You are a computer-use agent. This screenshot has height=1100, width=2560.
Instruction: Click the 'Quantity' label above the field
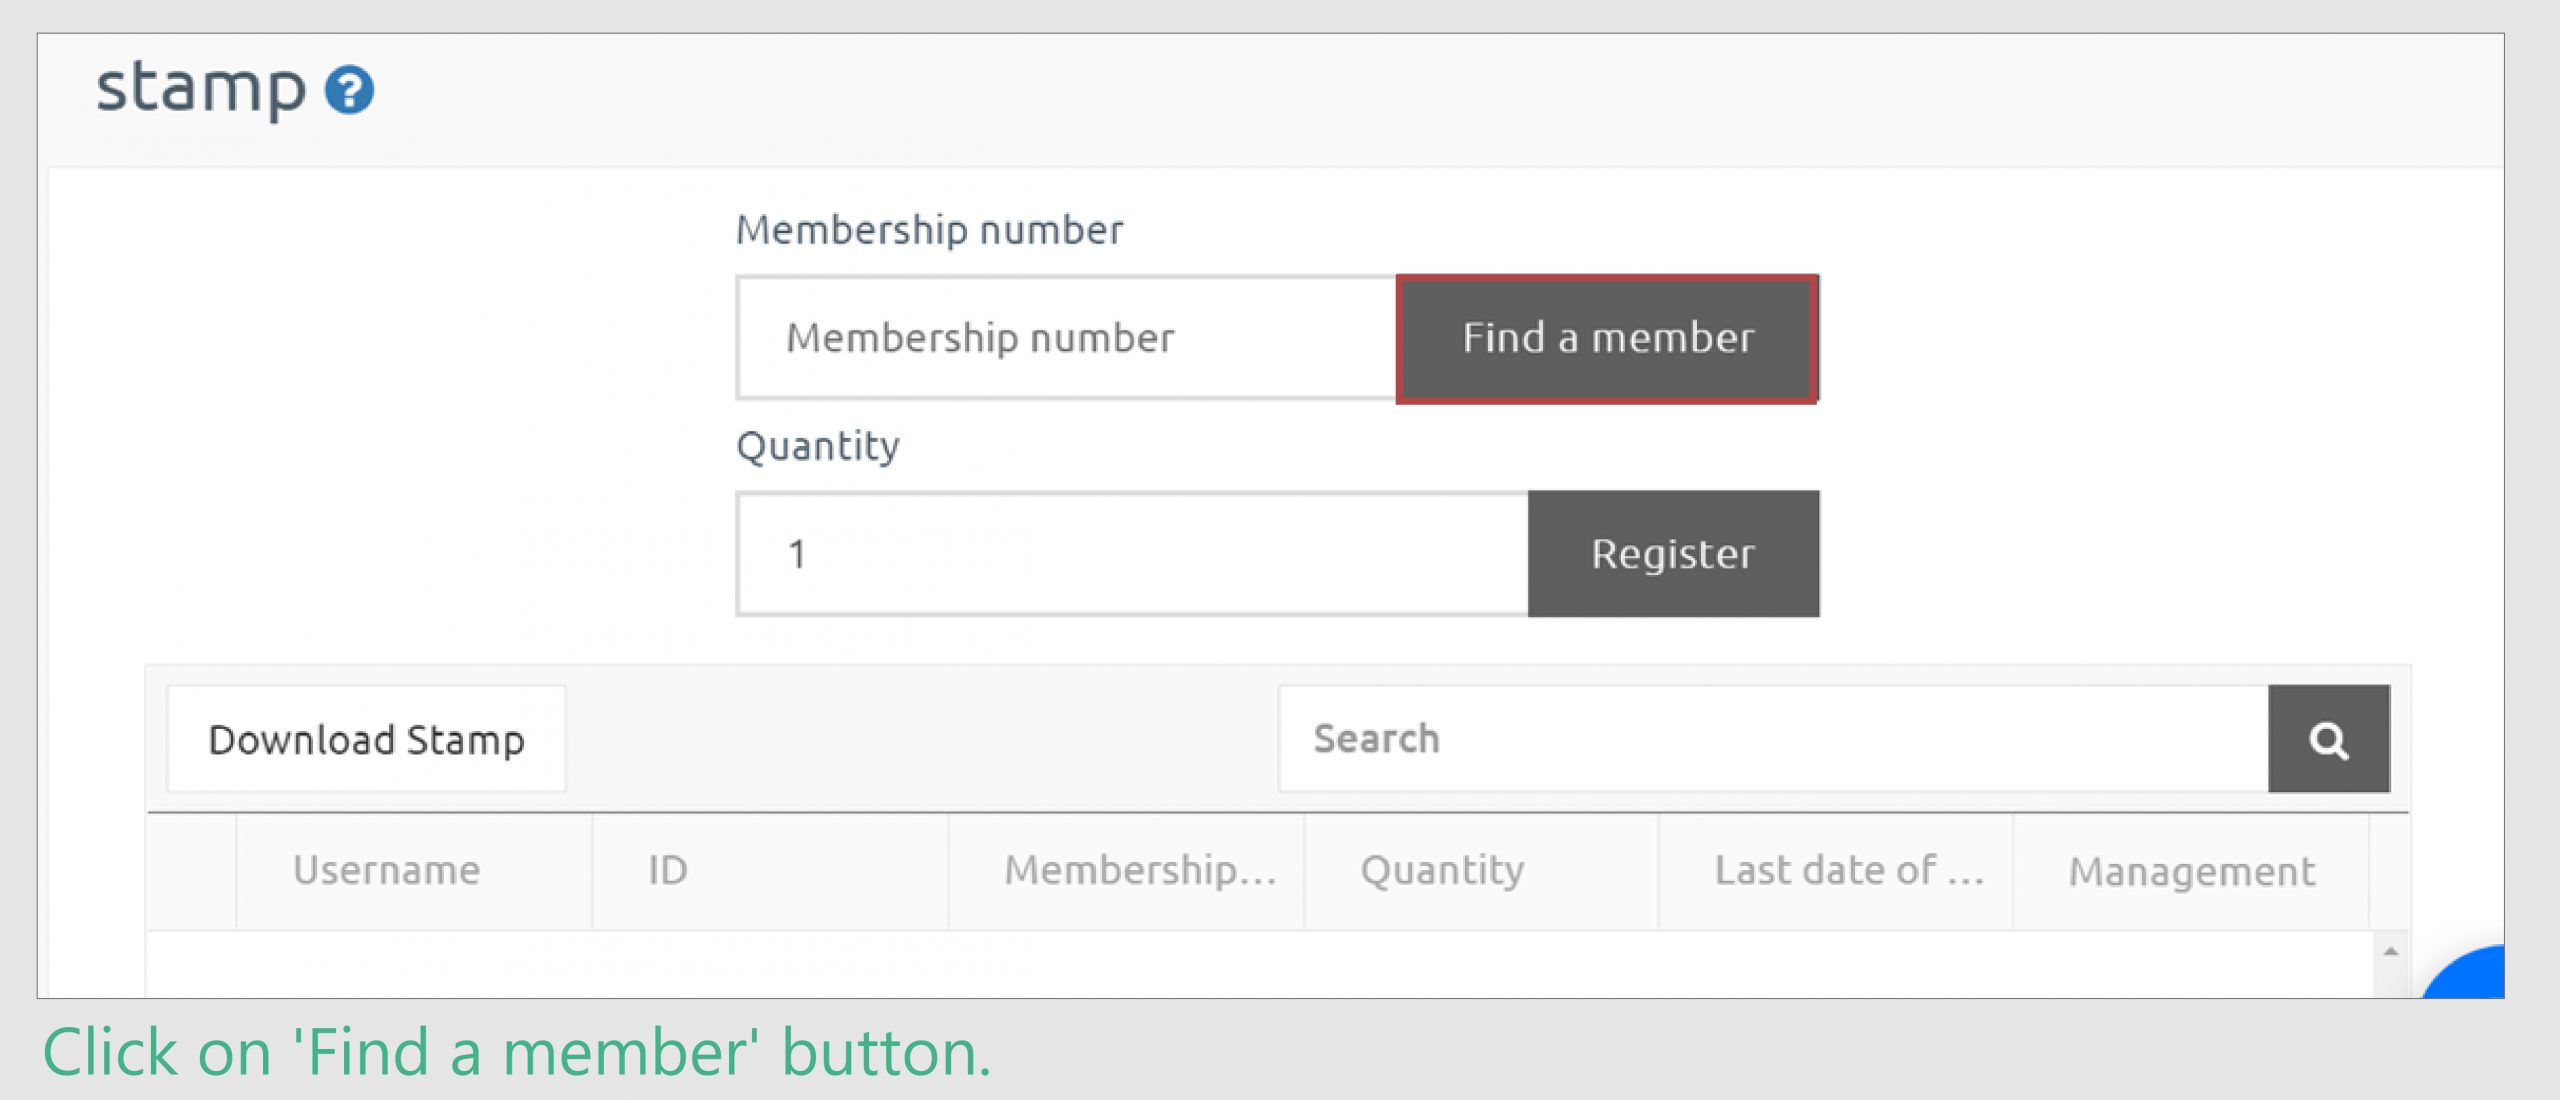pyautogui.click(x=818, y=446)
